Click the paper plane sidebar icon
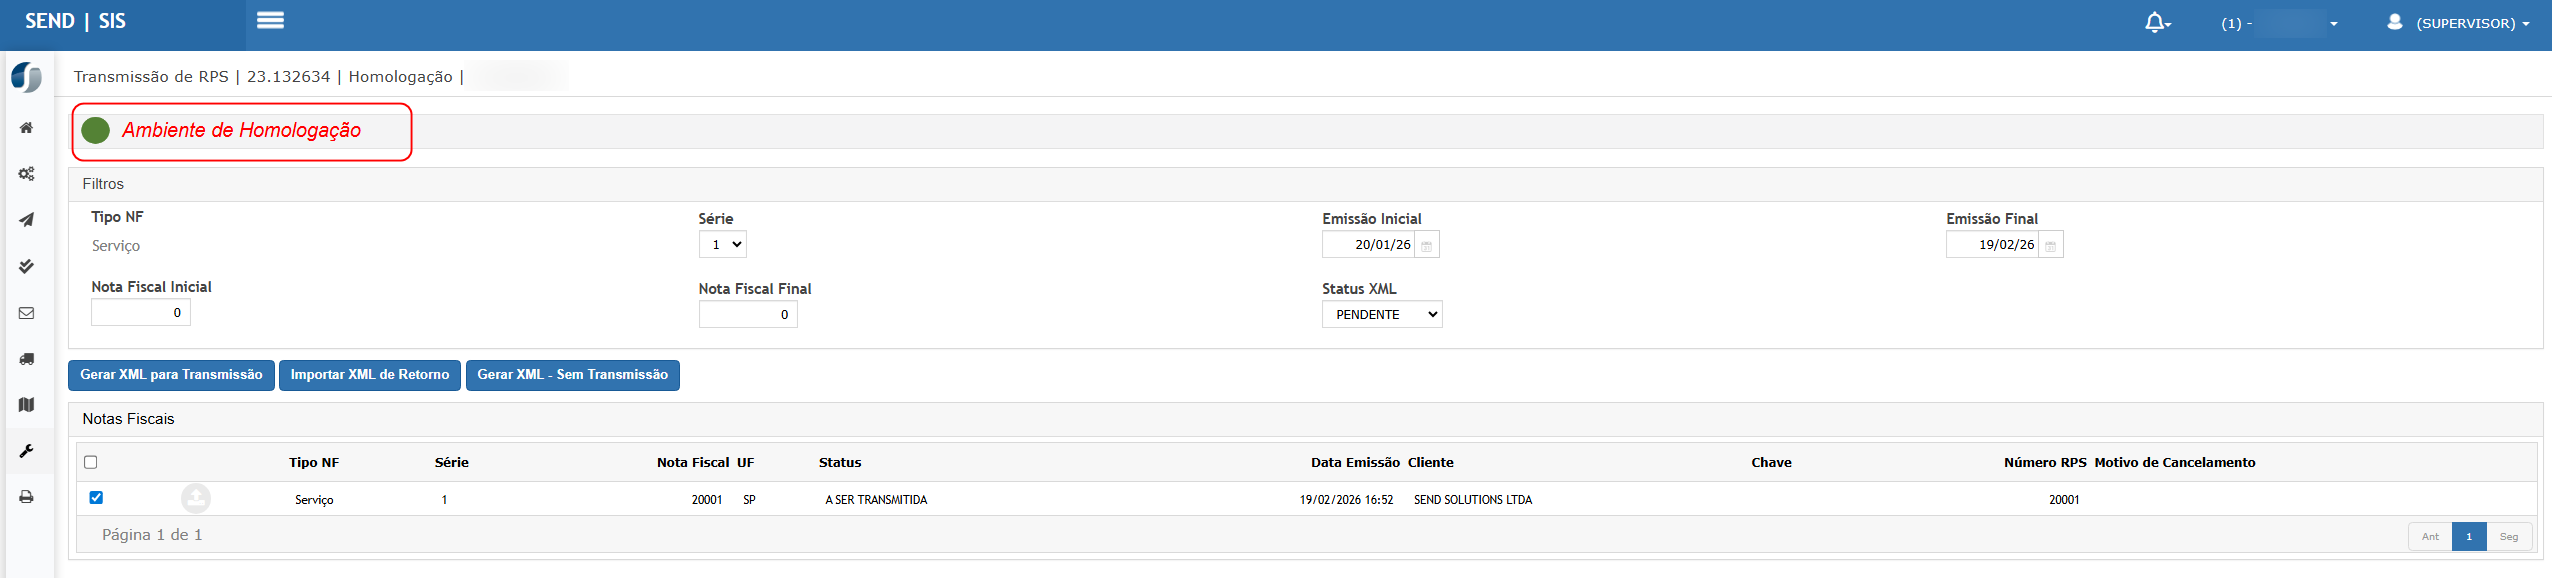The image size is (2552, 578). pos(27,220)
